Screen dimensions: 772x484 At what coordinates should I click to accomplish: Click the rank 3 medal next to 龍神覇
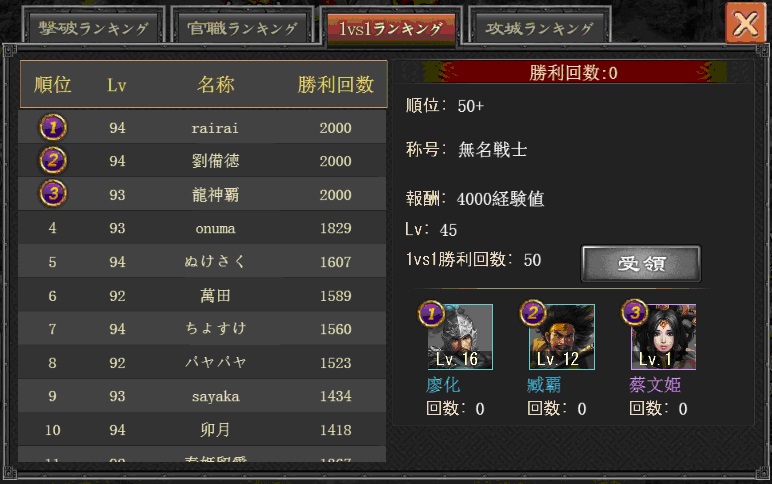53,193
